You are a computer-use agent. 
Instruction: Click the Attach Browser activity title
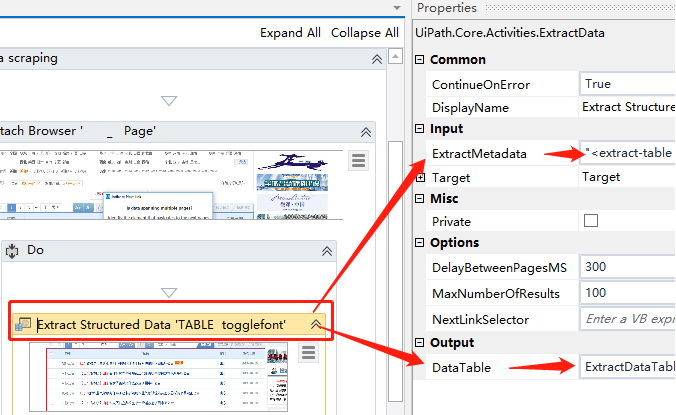78,131
